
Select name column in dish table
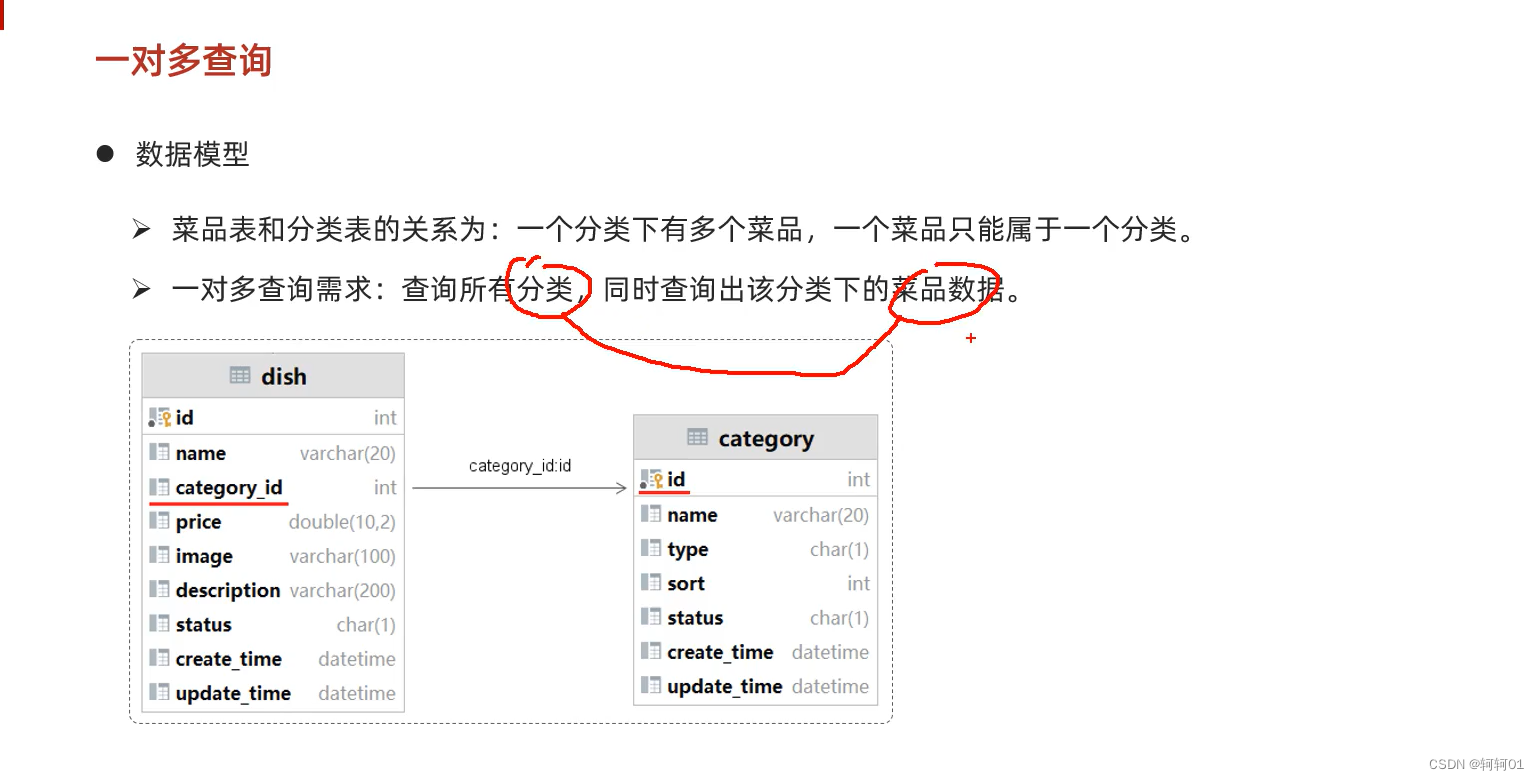coord(201,453)
